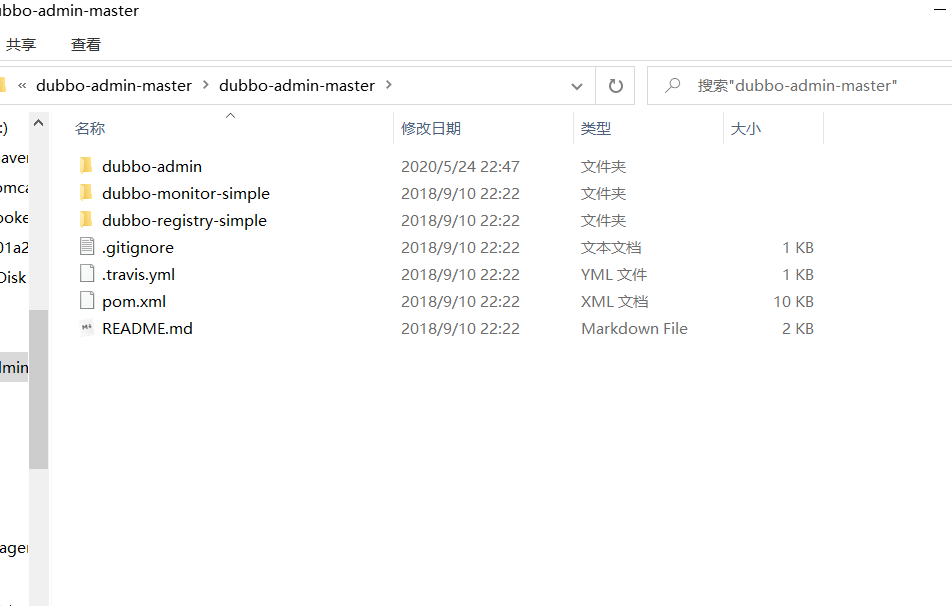Expand the chevron after last dubbo-admin-master breadcrumb
This screenshot has width=952, height=606.
(389, 85)
